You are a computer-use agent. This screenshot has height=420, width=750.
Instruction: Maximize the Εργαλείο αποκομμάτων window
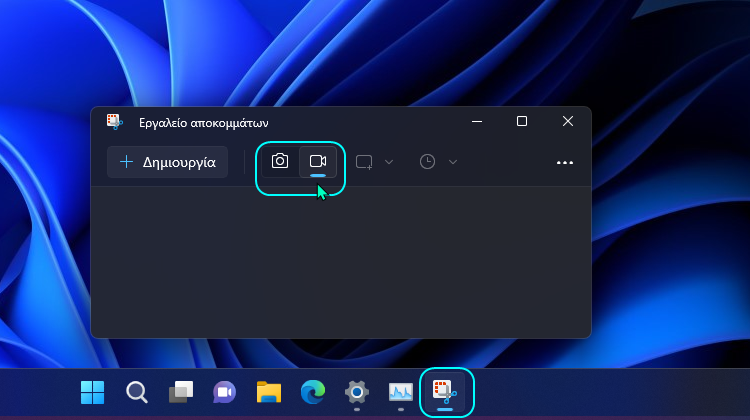[x=522, y=121]
